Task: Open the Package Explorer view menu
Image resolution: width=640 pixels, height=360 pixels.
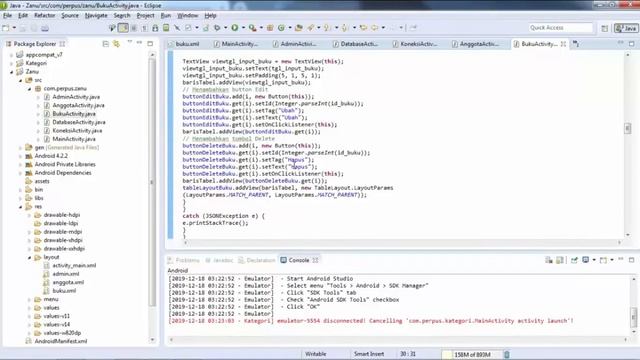Action: (129, 42)
